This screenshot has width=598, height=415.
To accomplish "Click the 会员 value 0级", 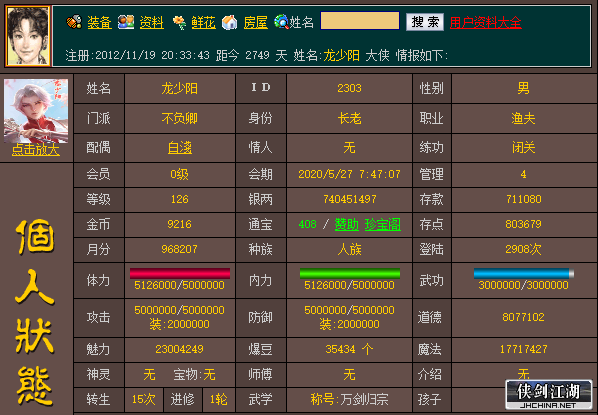I will click(x=180, y=175).
